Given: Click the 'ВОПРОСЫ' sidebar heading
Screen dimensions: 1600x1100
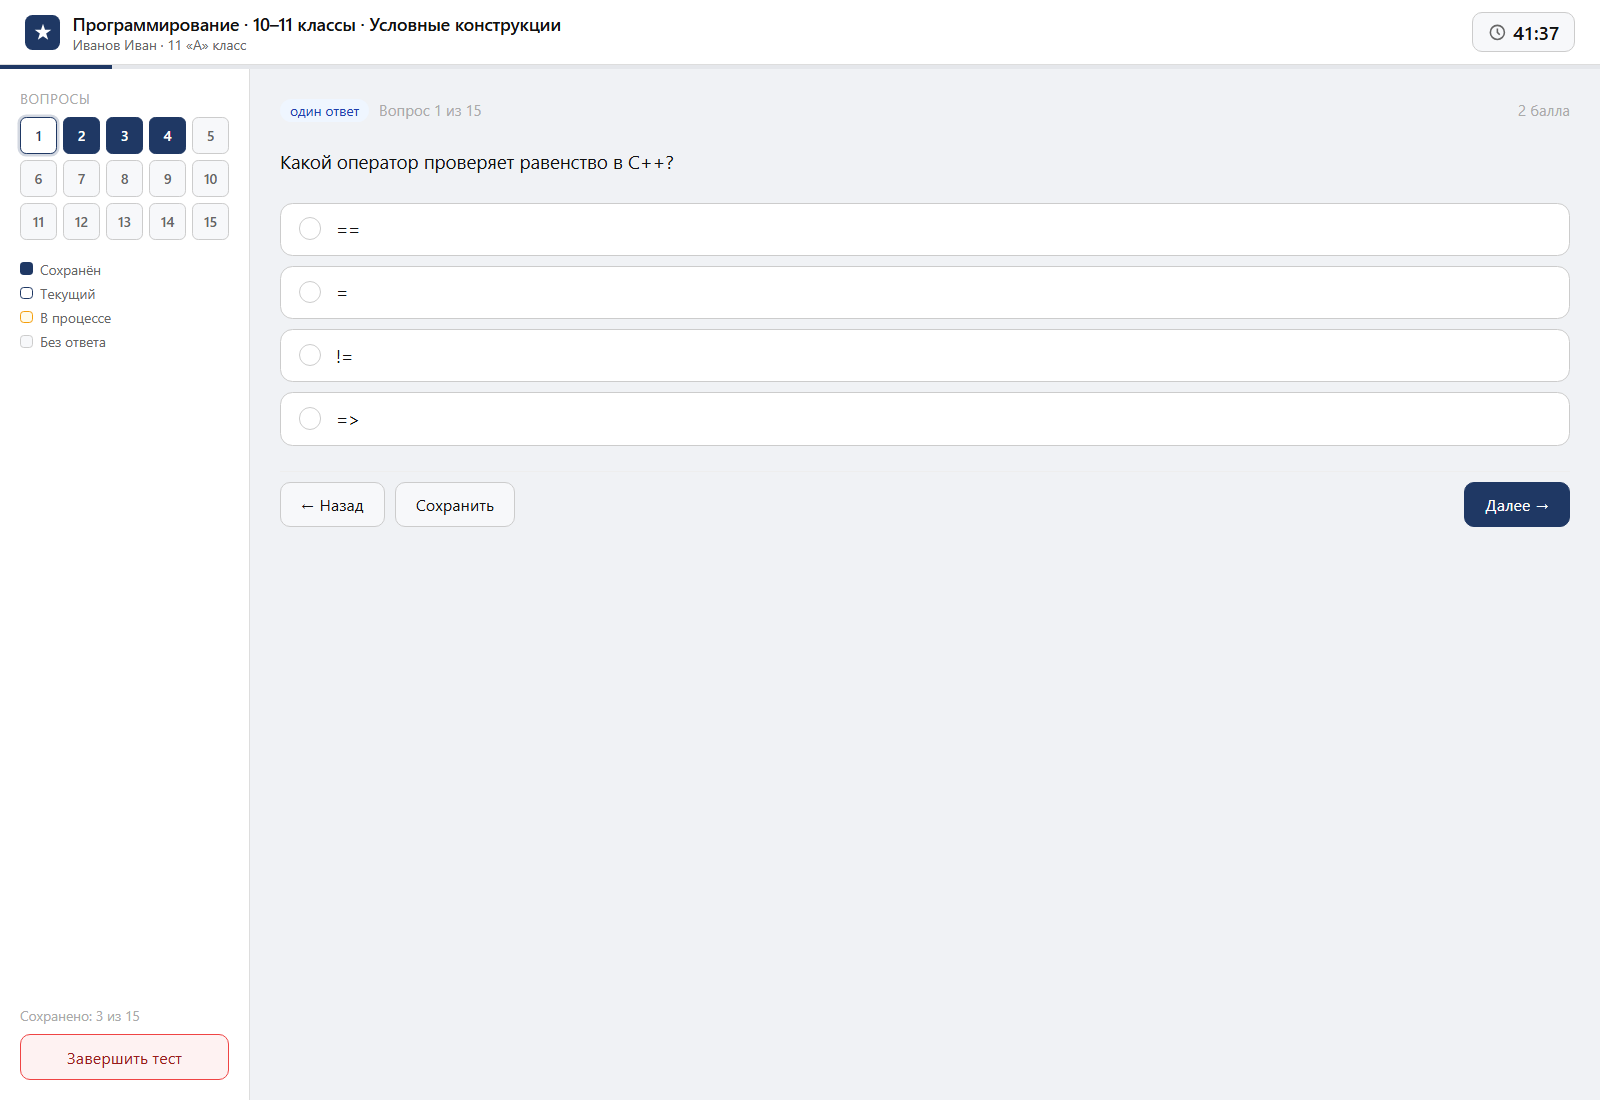Looking at the screenshot, I should point(55,99).
